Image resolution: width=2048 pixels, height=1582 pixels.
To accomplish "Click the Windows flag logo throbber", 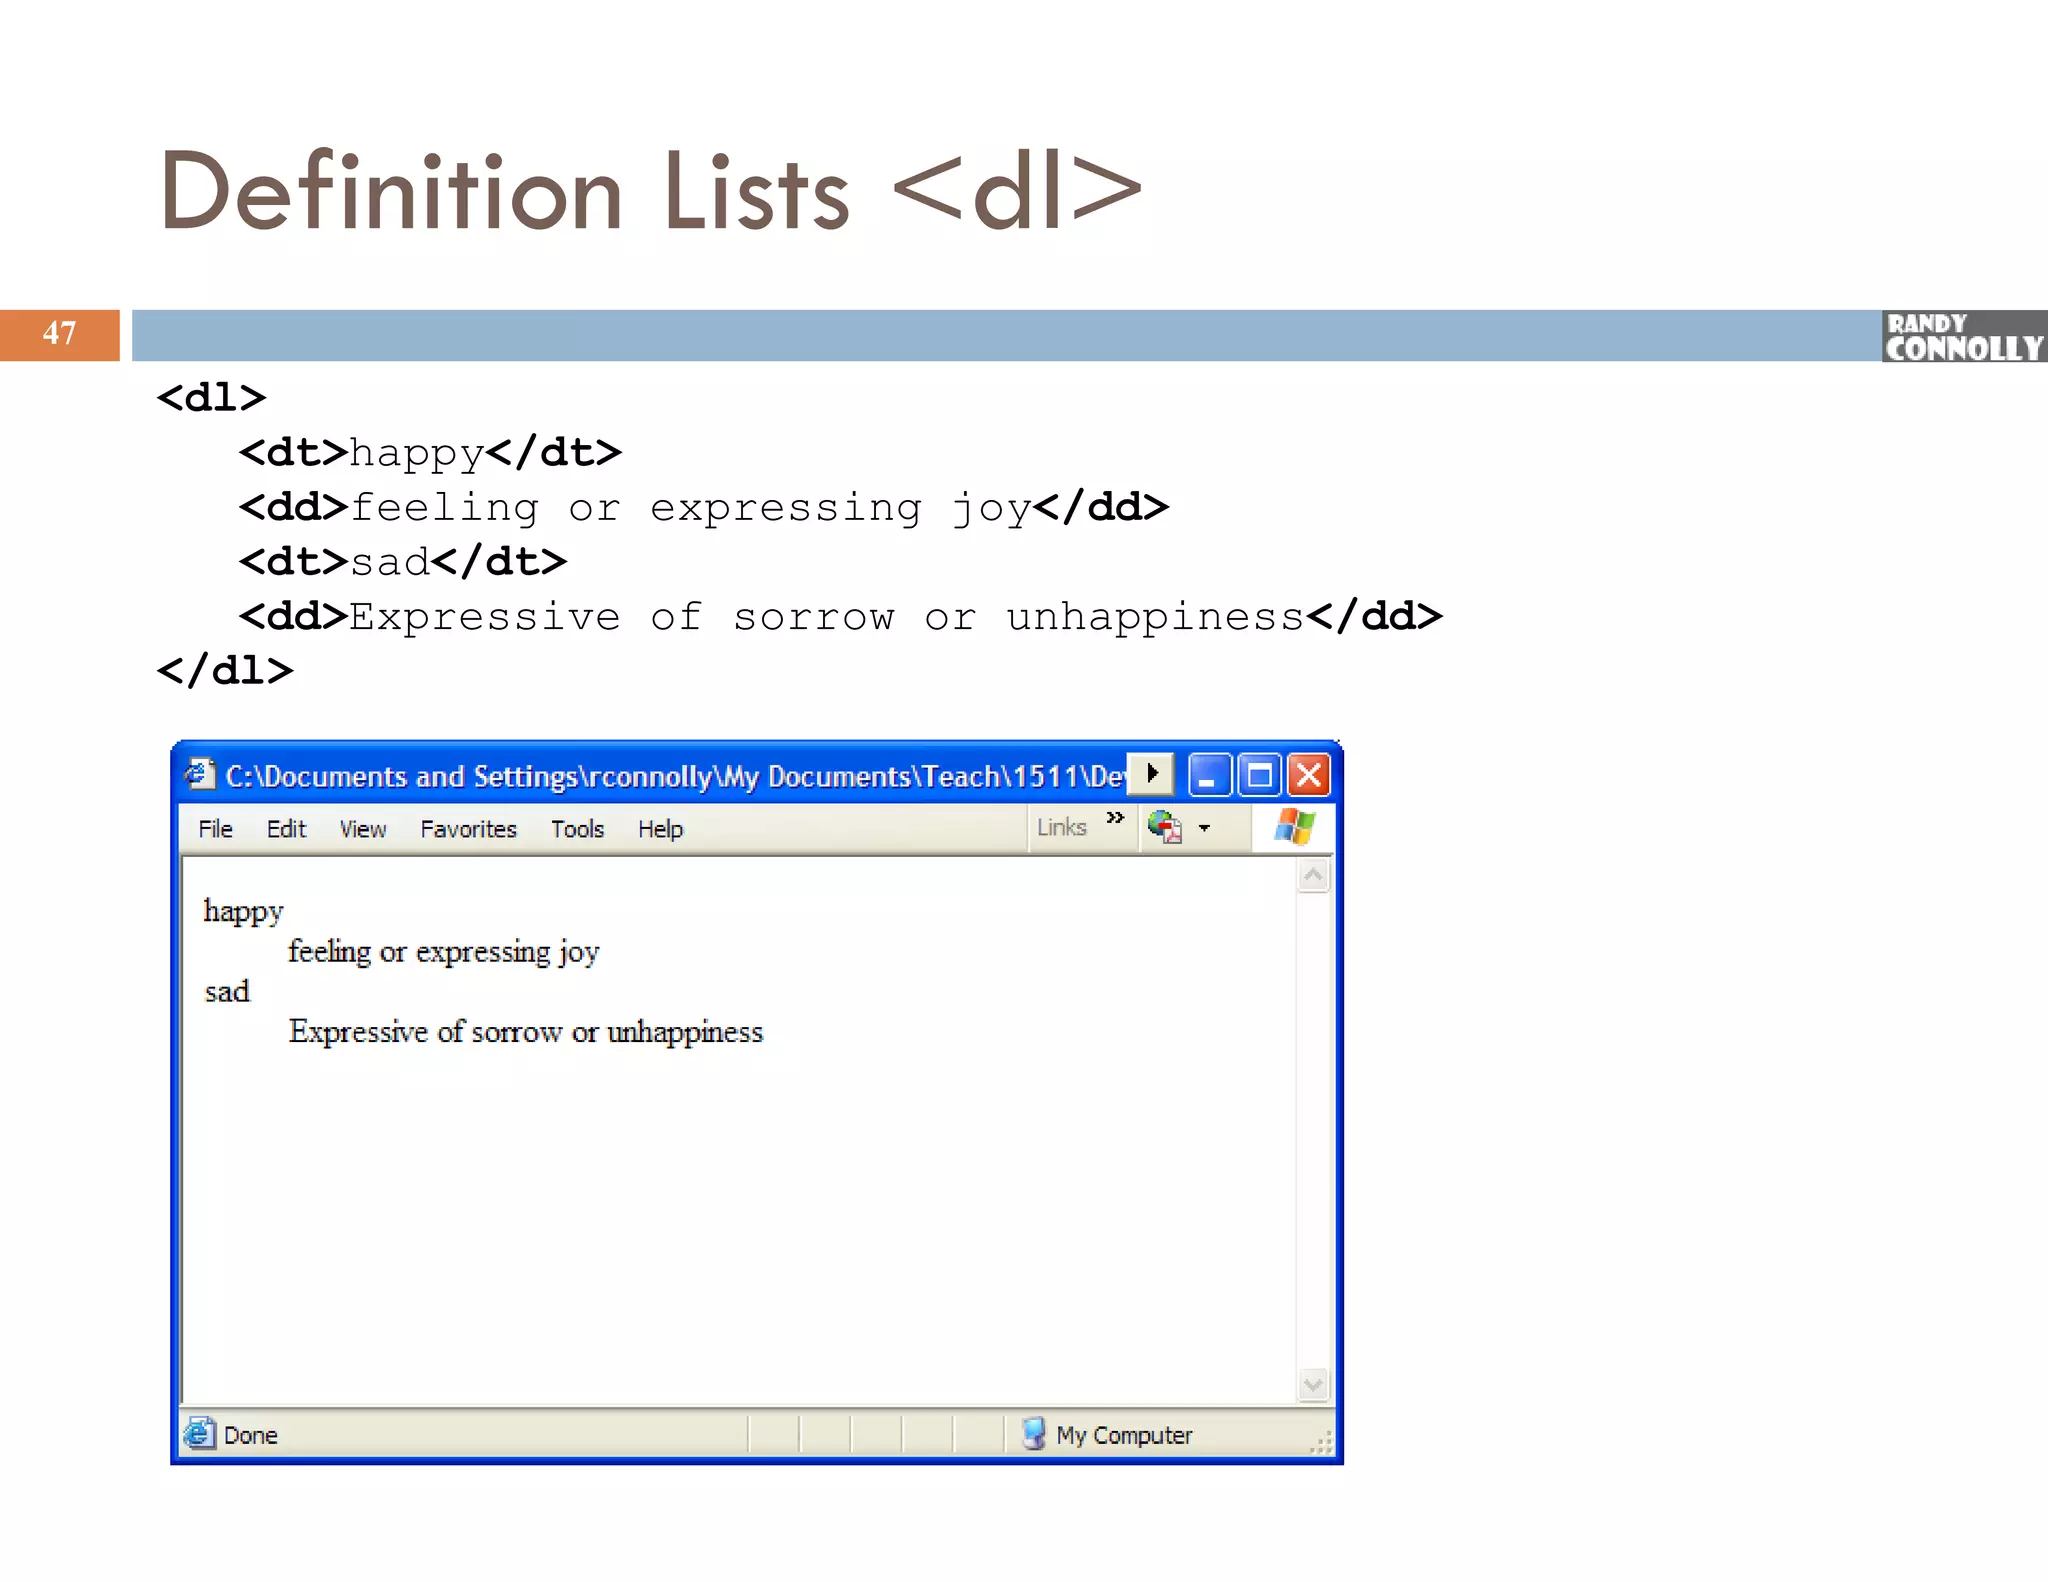I will point(1294,827).
